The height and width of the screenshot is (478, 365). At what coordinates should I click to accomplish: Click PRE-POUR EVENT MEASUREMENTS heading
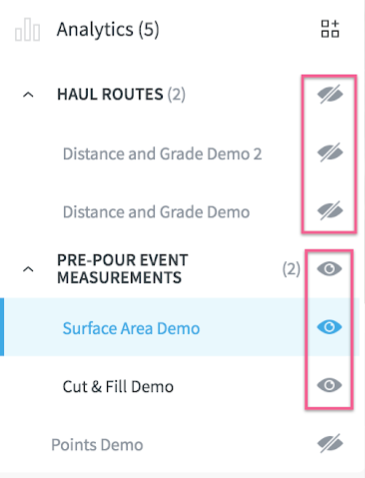[x=123, y=269]
